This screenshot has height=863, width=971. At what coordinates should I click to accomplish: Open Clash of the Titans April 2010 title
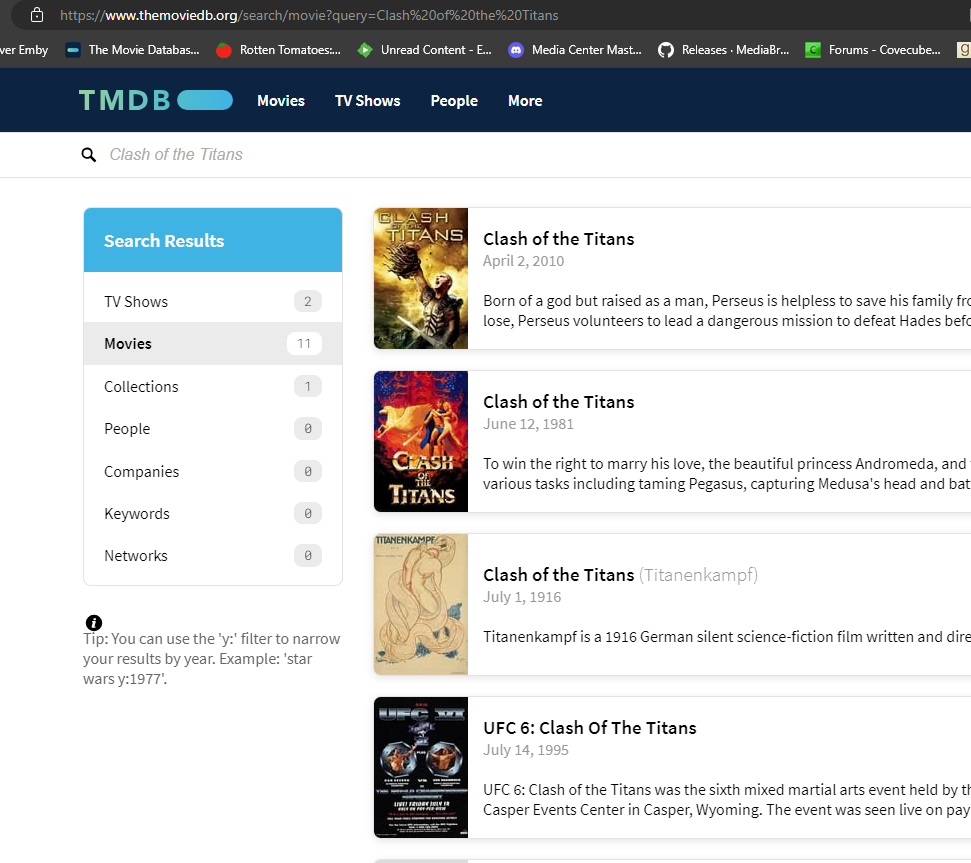pyautogui.click(x=559, y=239)
